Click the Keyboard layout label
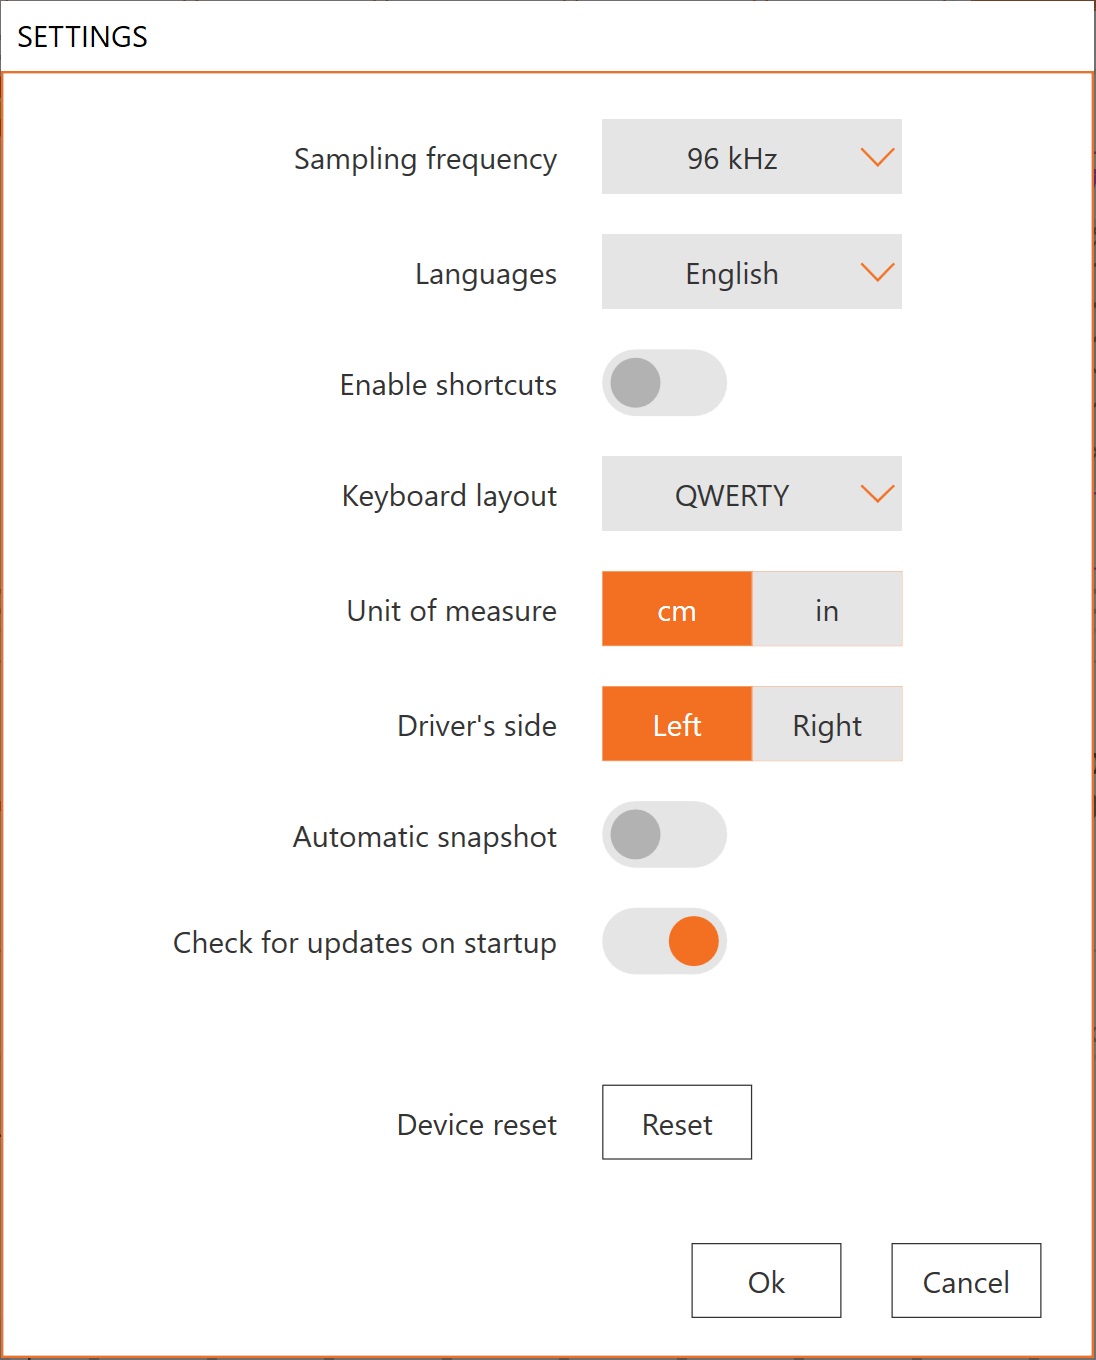Viewport: 1096px width, 1360px height. click(449, 496)
